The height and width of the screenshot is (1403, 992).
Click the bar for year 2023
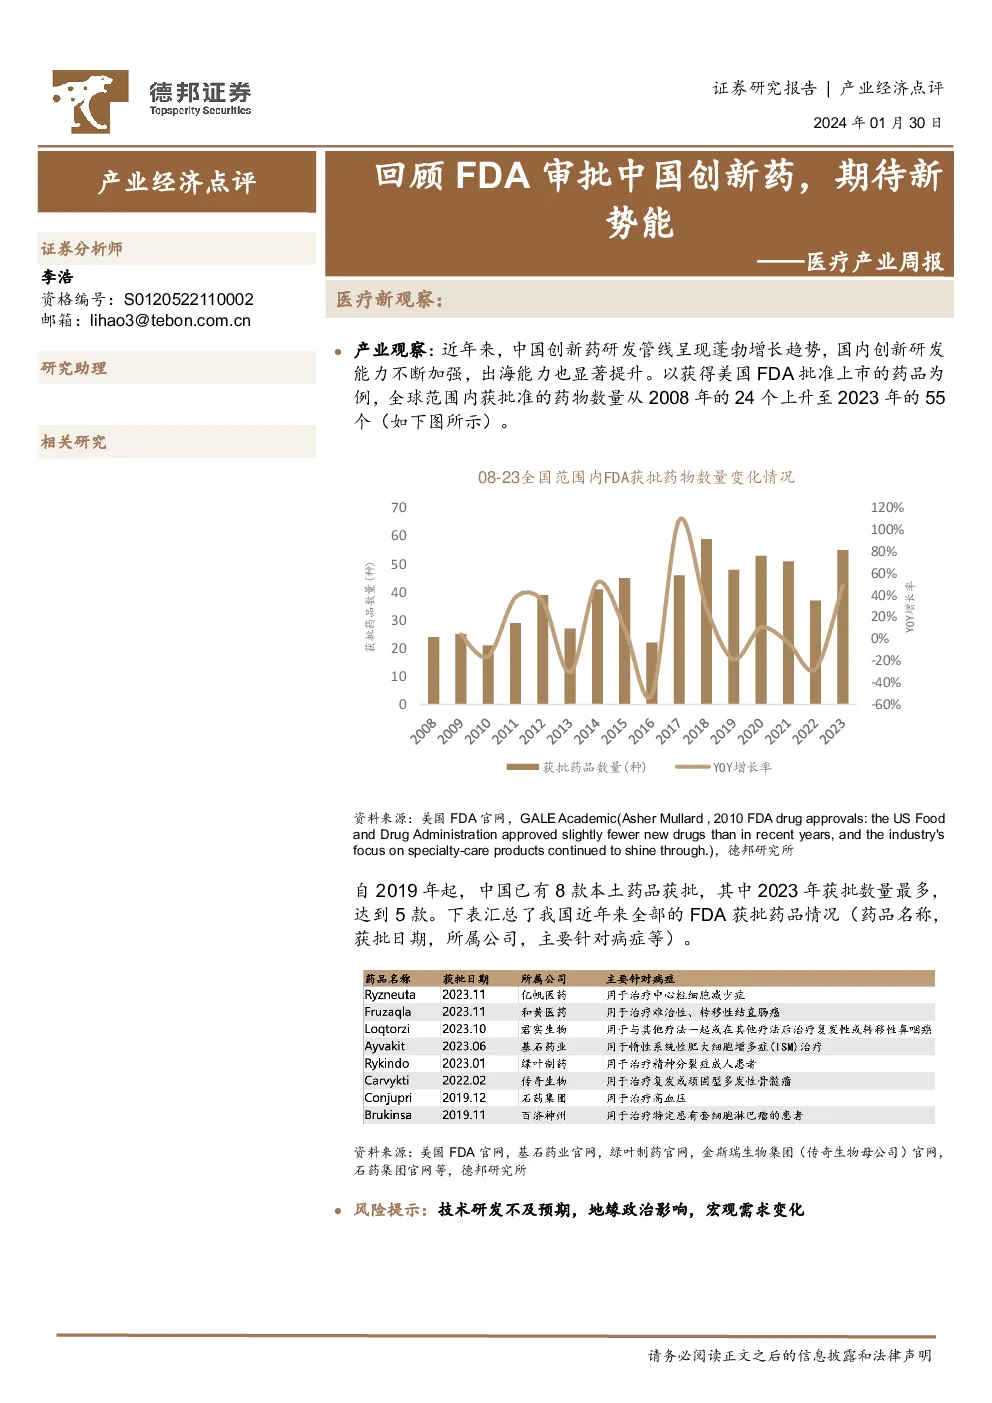843,627
